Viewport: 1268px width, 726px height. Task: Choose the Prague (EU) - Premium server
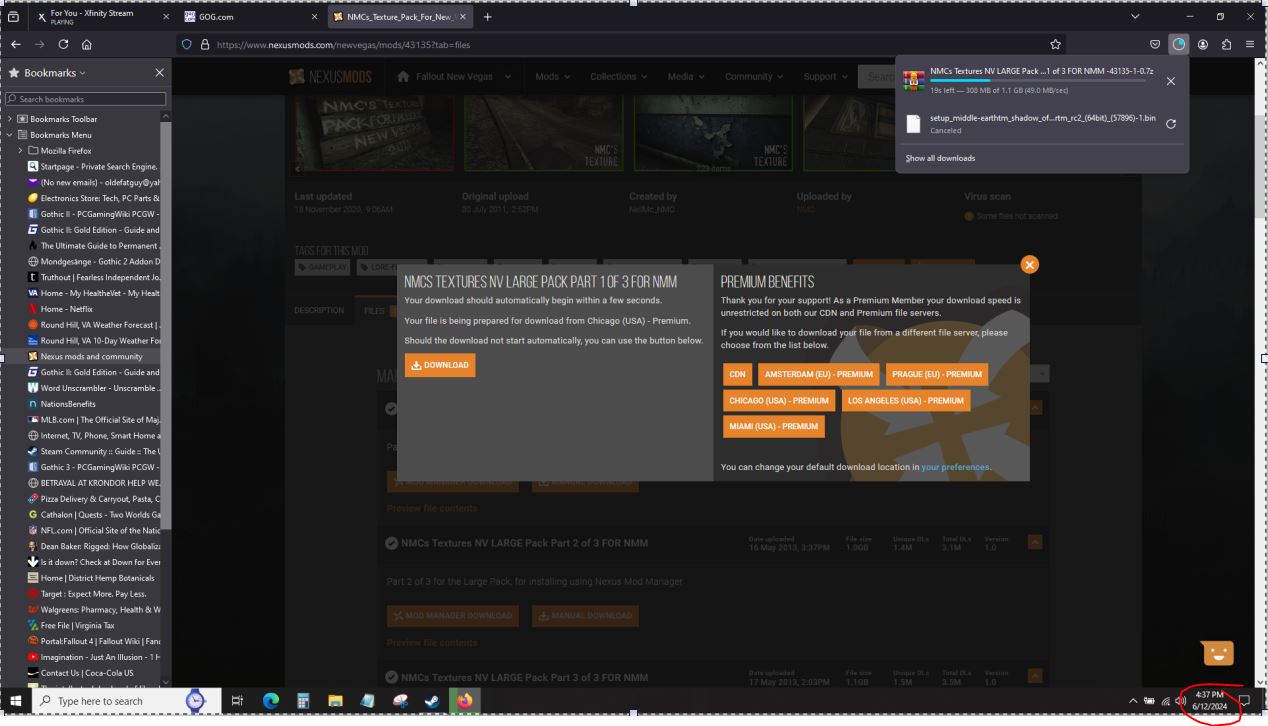pyautogui.click(x=937, y=375)
